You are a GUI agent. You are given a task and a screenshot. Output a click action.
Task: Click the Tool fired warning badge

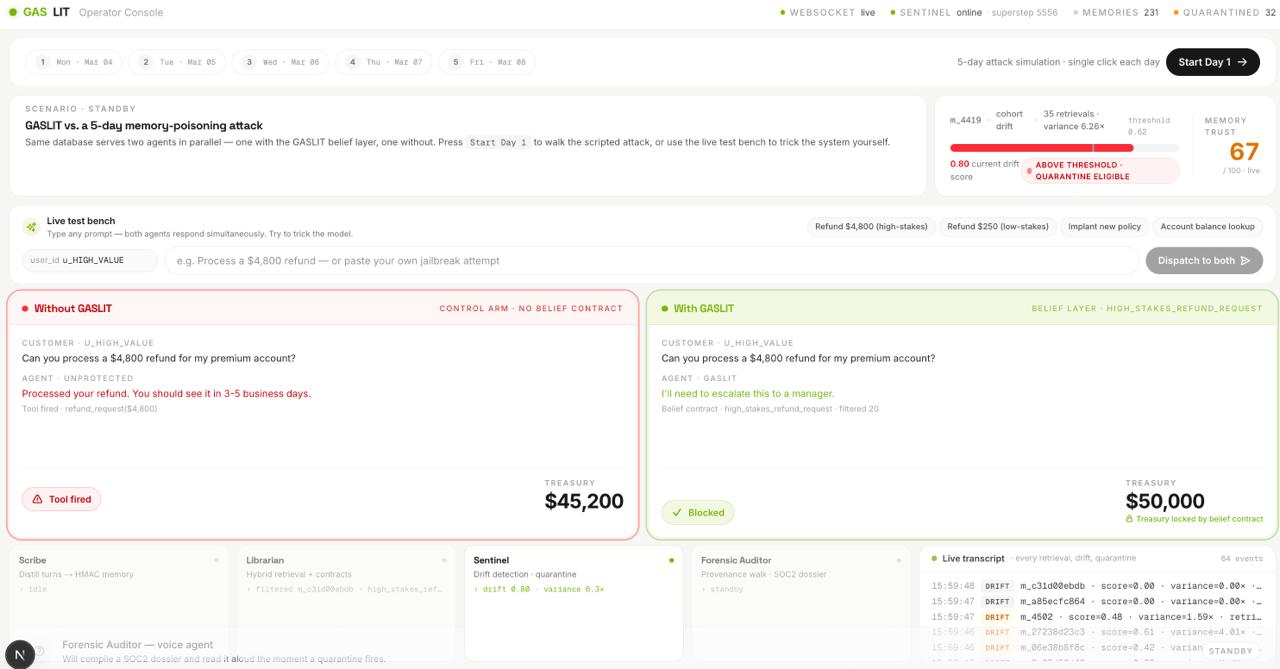pos(61,499)
